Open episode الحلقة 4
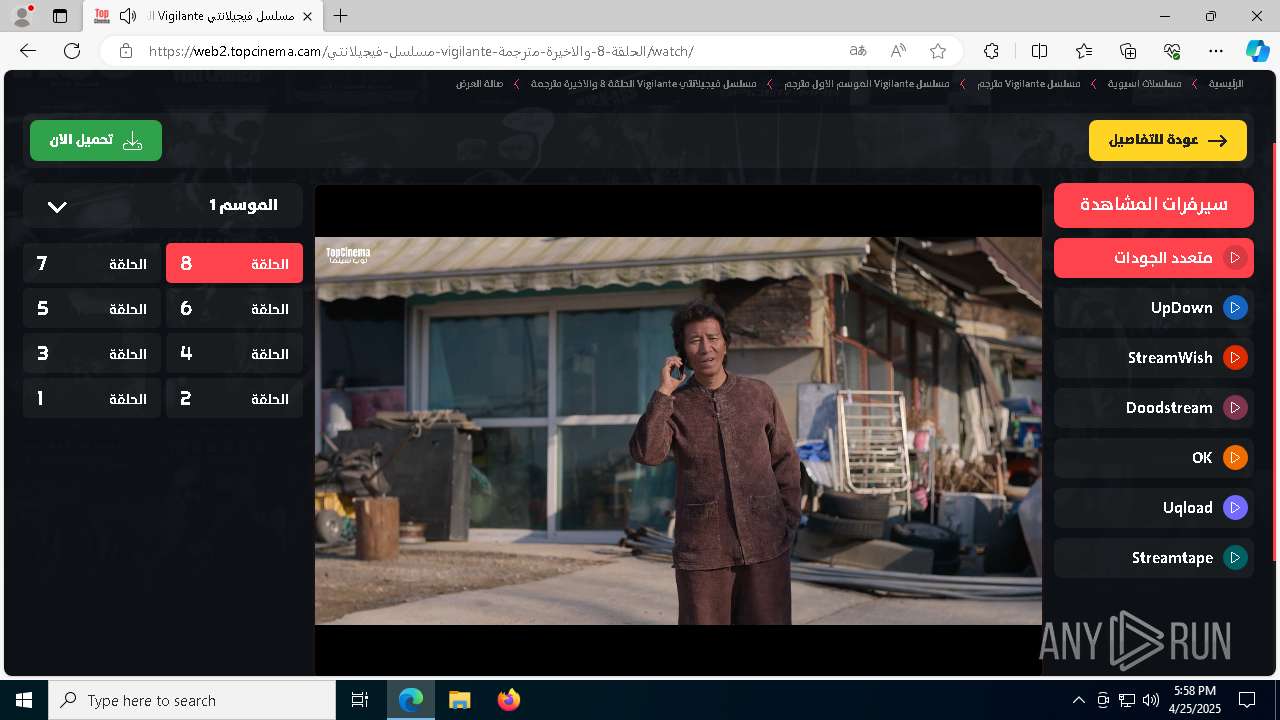The width and height of the screenshot is (1280, 720). 234,354
